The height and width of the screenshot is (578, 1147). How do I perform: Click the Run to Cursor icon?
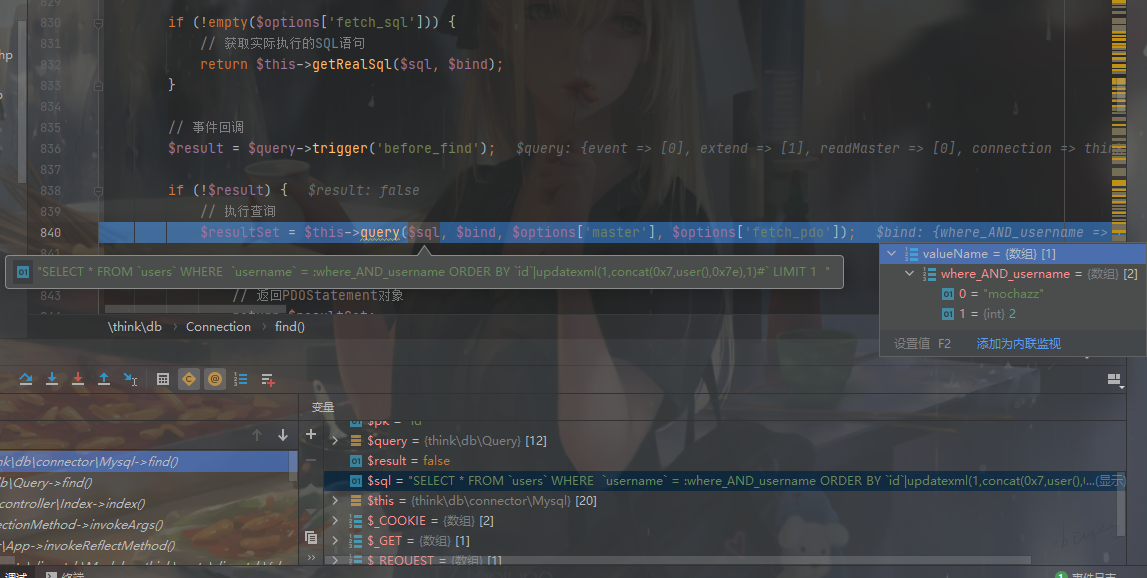pos(130,379)
